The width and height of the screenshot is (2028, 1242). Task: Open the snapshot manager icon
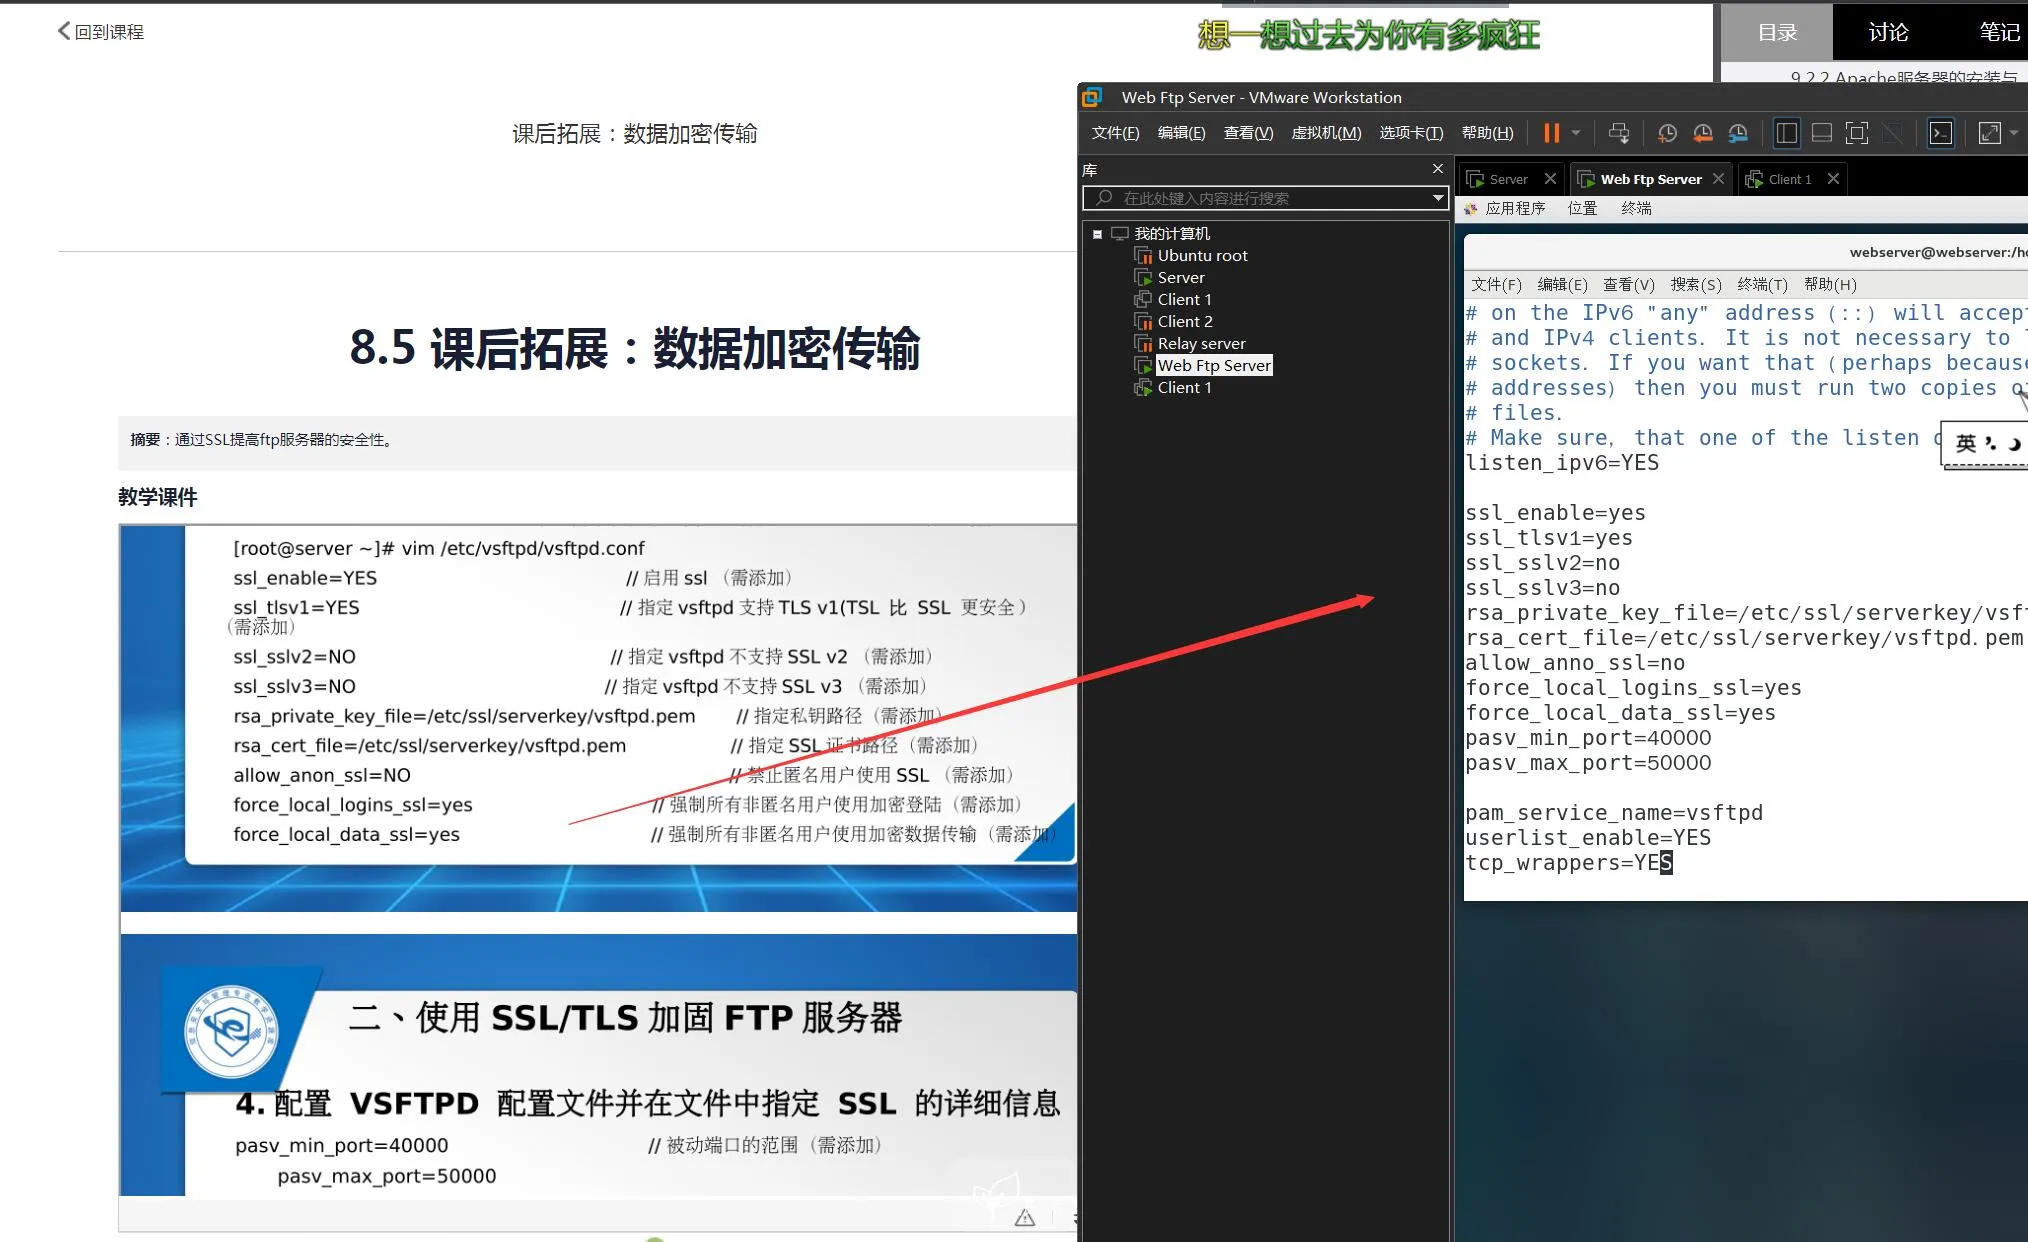point(1739,133)
